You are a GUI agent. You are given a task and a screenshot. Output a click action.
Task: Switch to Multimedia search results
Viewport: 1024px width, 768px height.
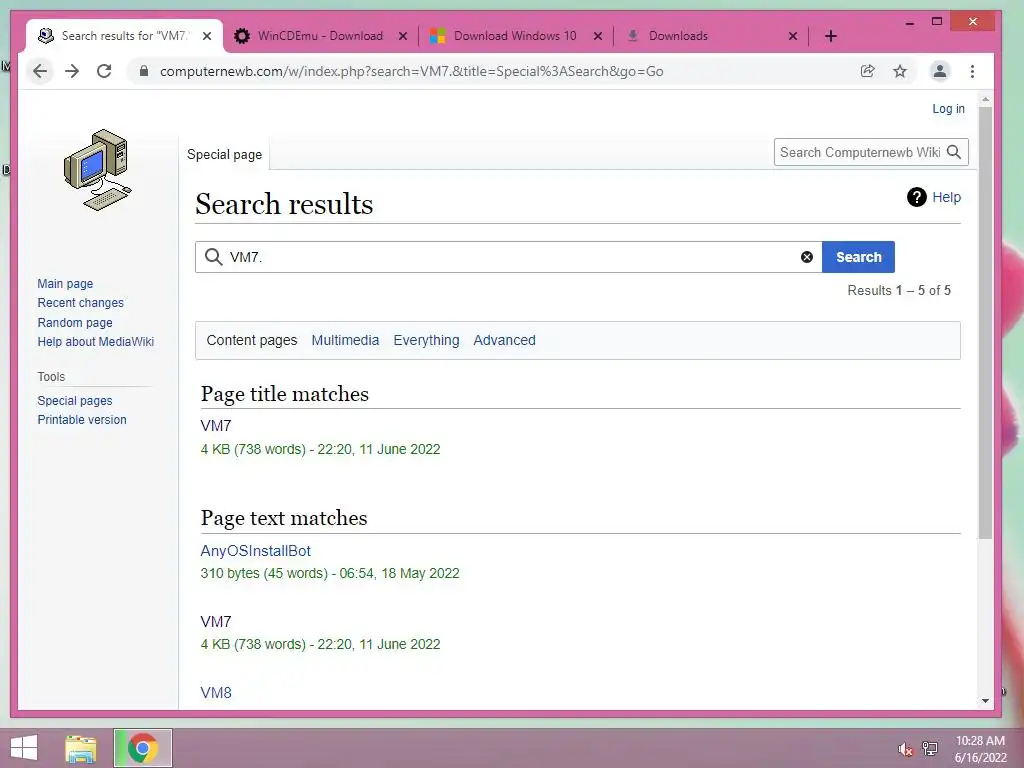345,340
